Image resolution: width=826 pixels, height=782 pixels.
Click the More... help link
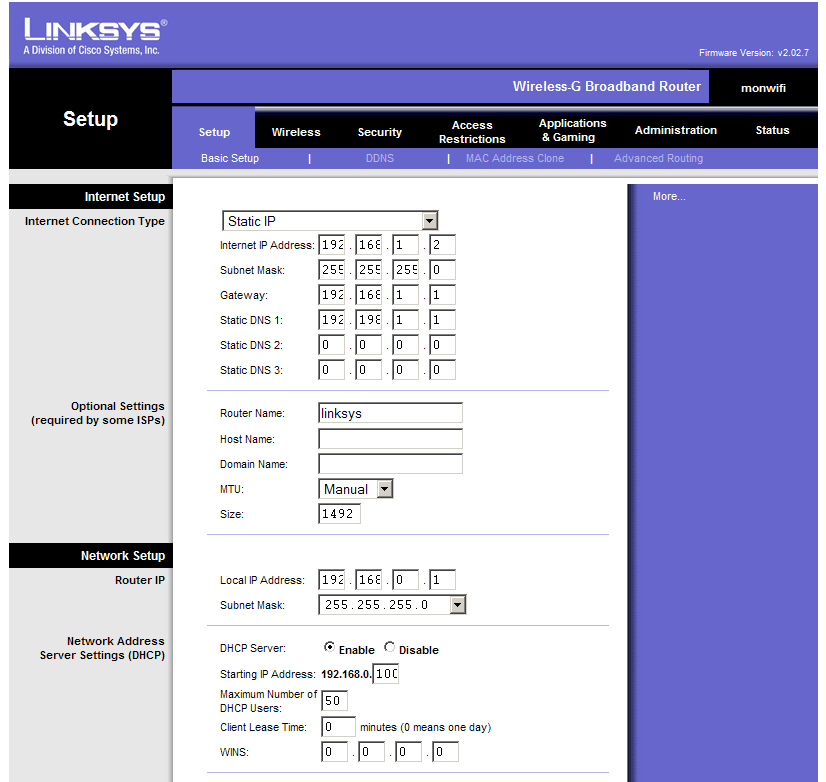(x=669, y=197)
